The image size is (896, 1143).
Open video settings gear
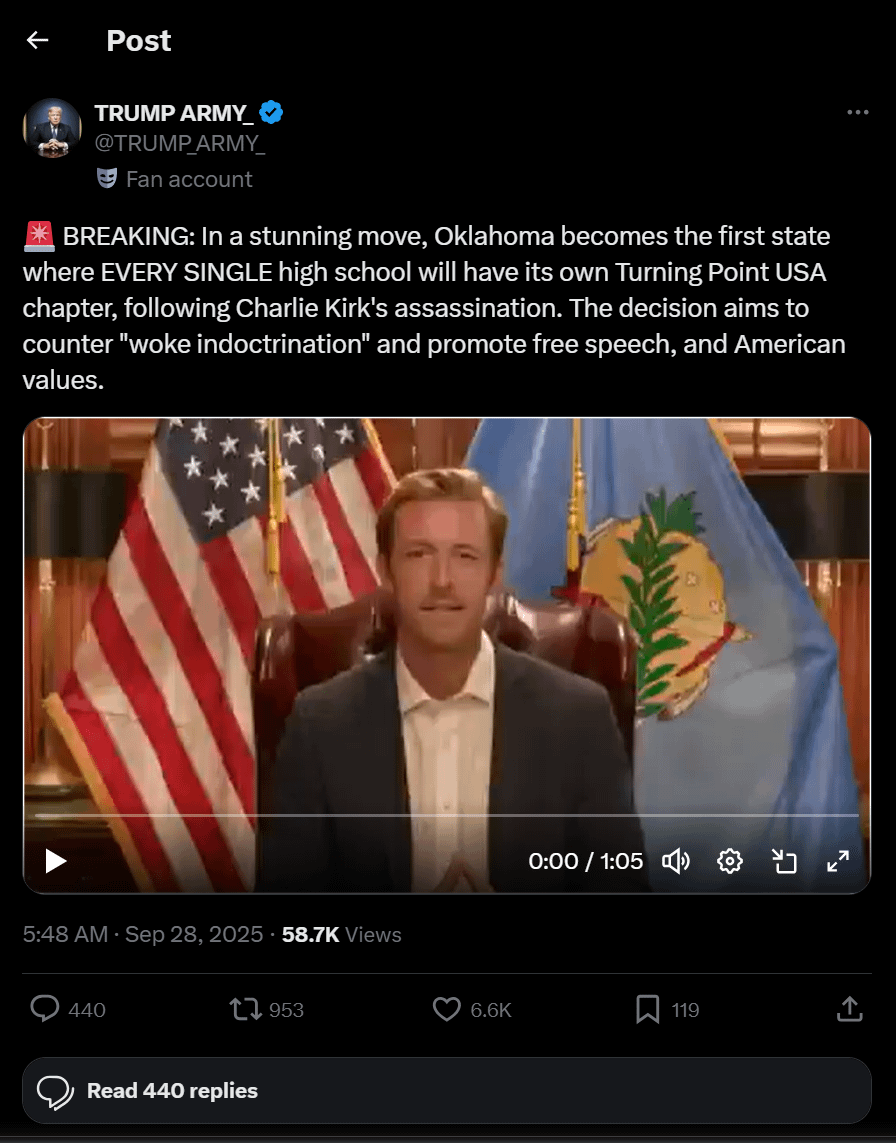point(730,861)
